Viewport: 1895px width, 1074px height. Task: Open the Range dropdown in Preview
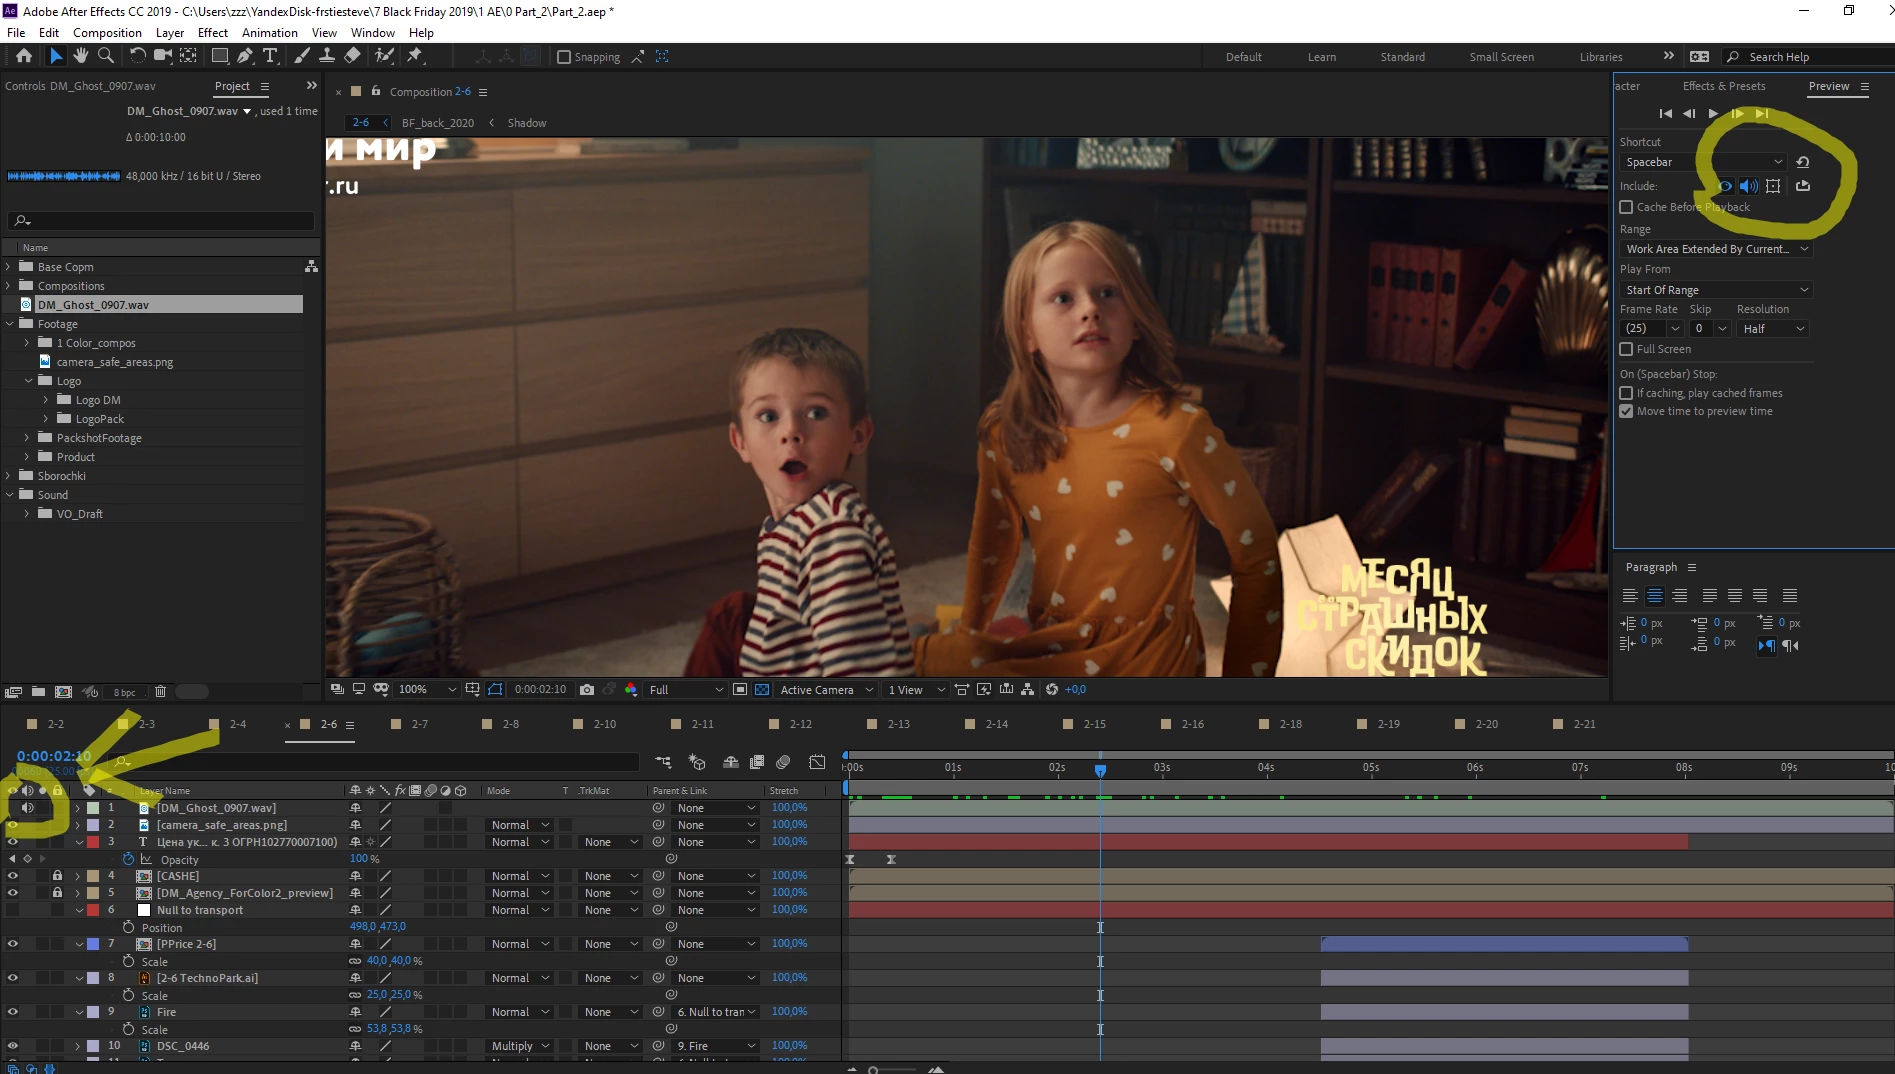1716,249
